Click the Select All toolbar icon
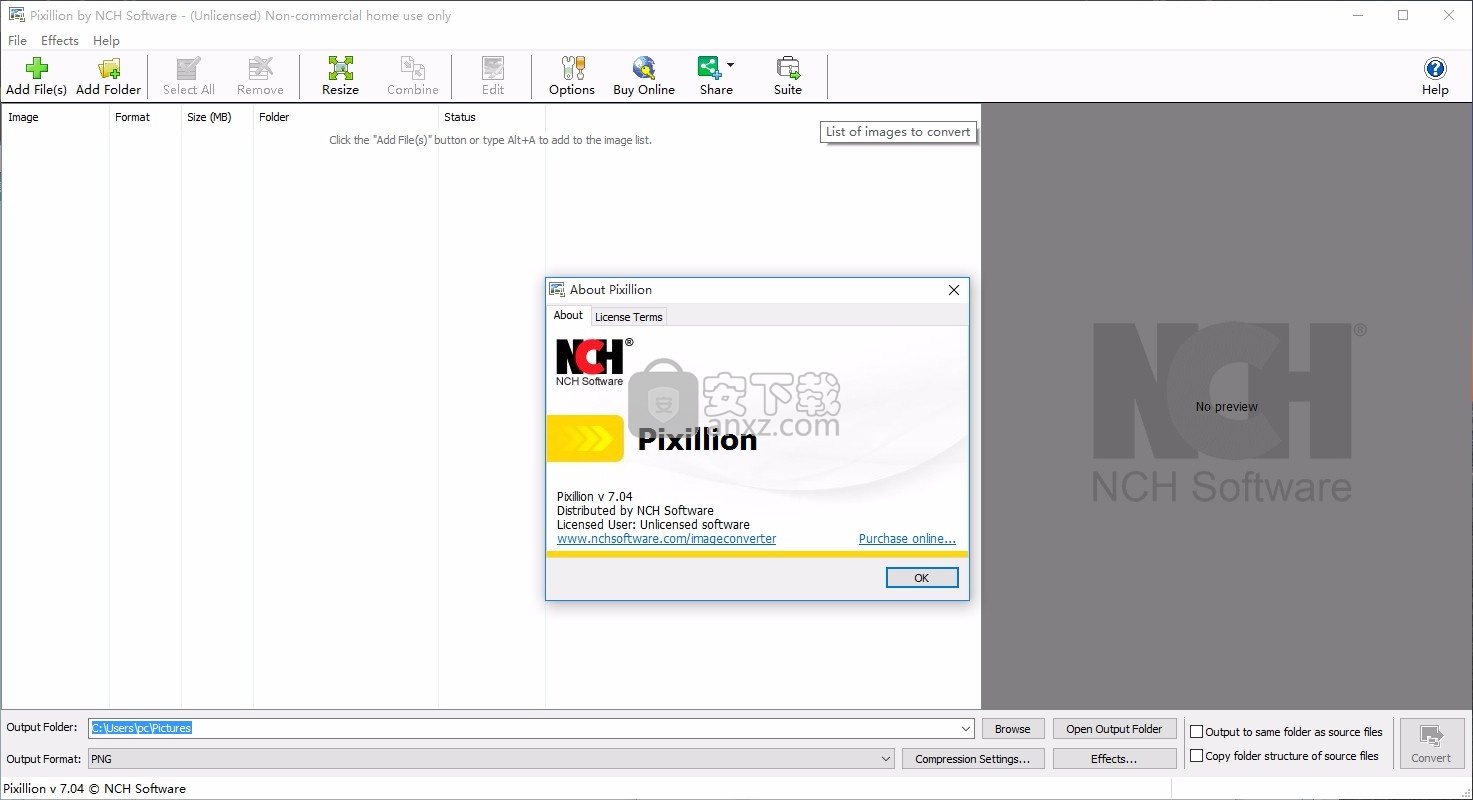Viewport: 1473px width, 800px height. click(189, 76)
